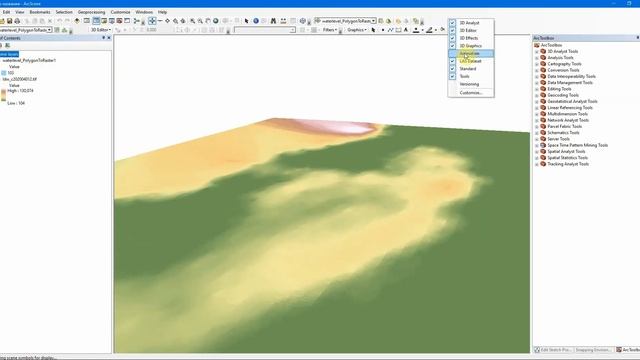
Task: Open the Help menu
Action: pyautogui.click(x=162, y=12)
